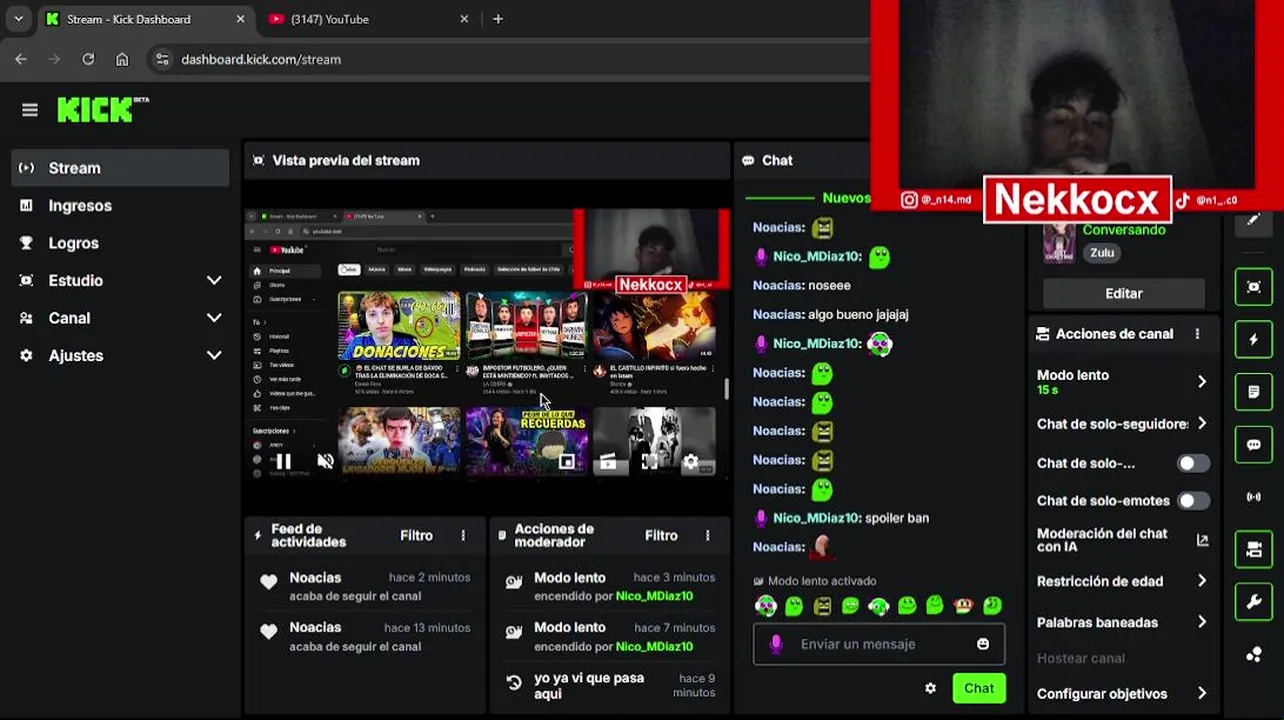Viewport: 1284px width, 720px height.
Task: Switch to the Stream - Kick Dashboard tab
Action: click(145, 19)
